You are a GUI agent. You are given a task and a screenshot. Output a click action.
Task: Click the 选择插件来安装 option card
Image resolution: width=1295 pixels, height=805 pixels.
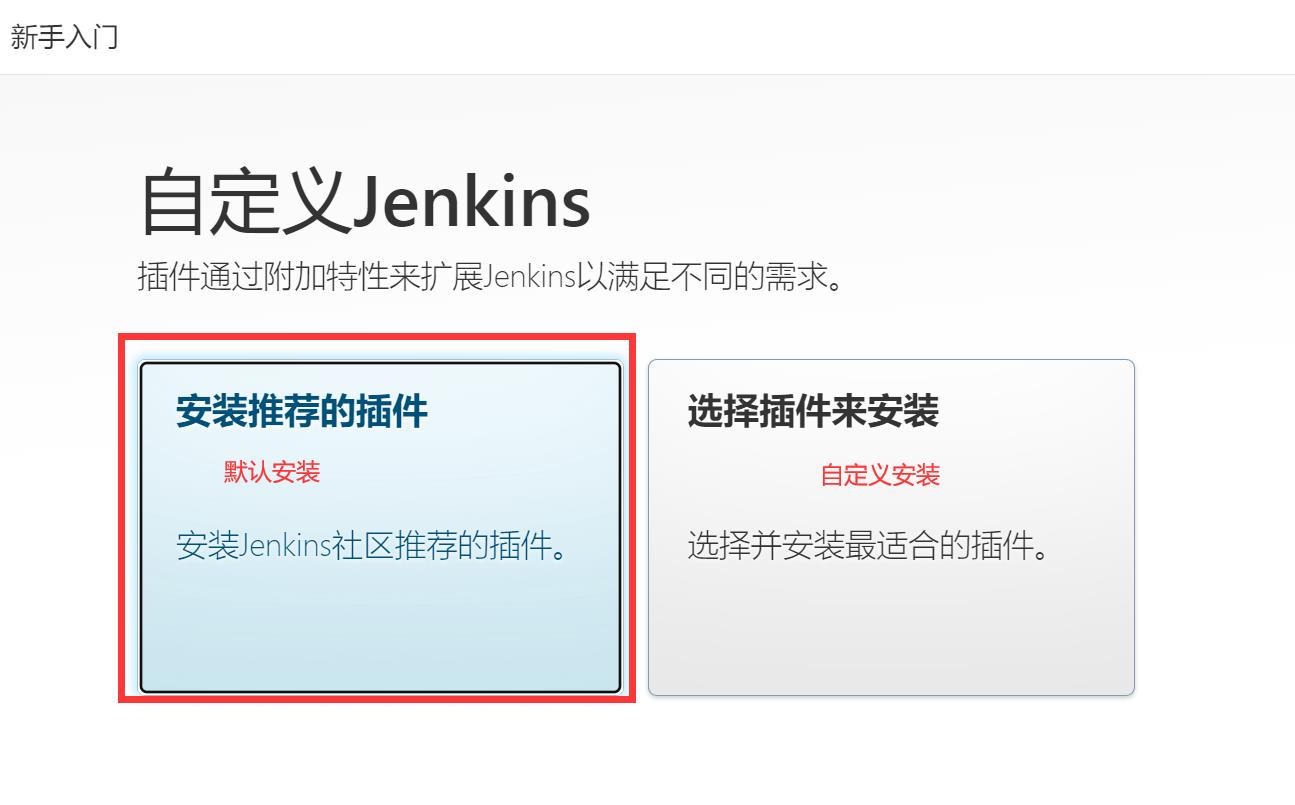891,527
